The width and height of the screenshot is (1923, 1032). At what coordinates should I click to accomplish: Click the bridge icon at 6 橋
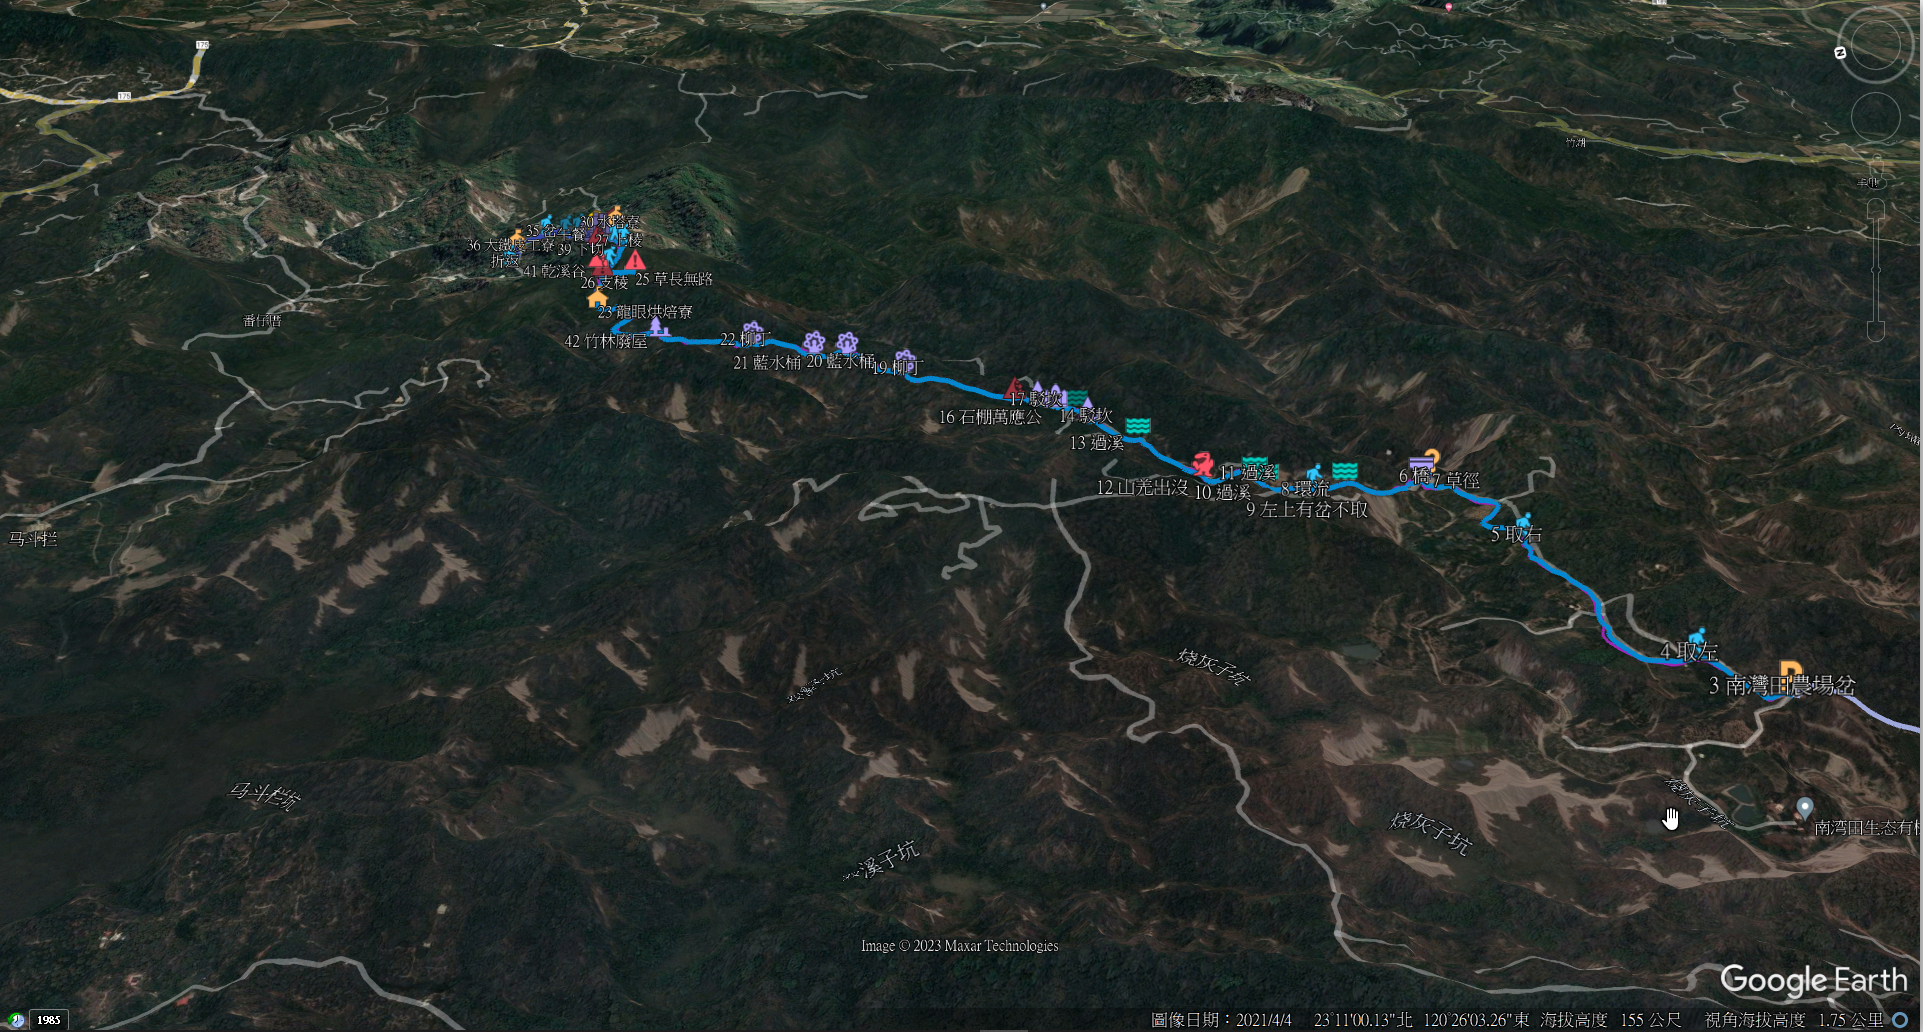(x=1420, y=464)
